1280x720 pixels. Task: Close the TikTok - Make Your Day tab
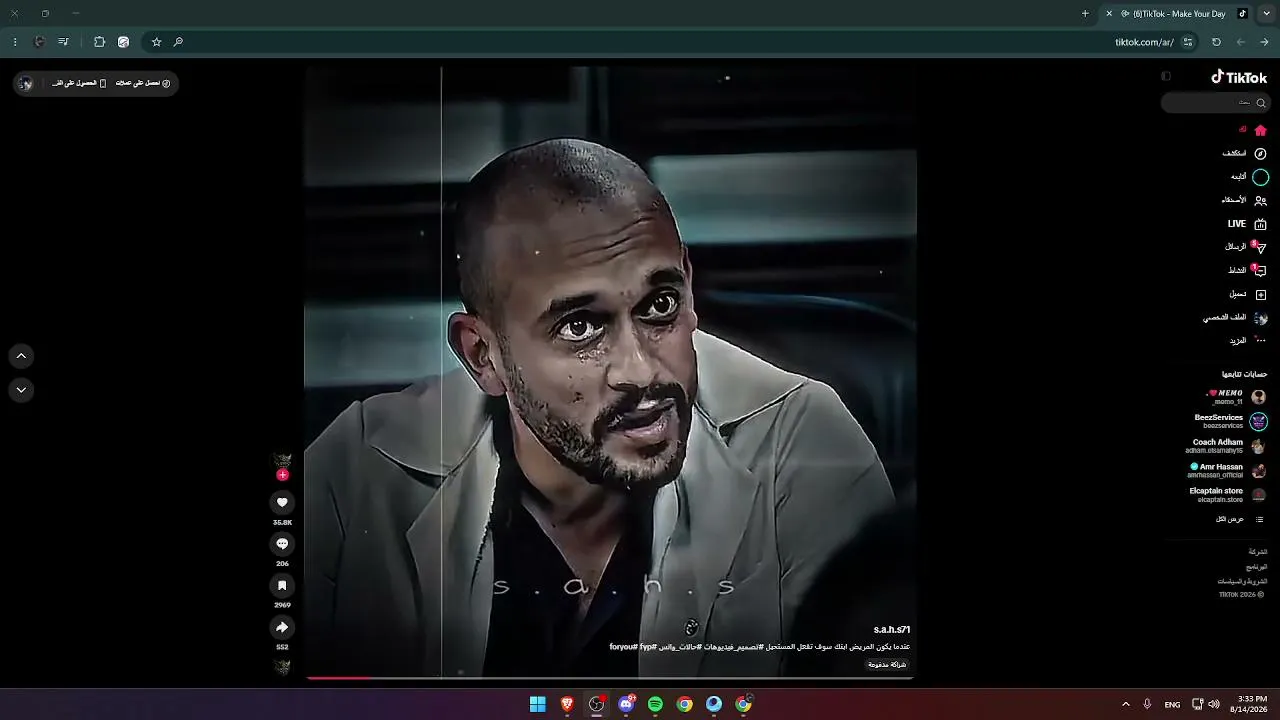(1109, 14)
